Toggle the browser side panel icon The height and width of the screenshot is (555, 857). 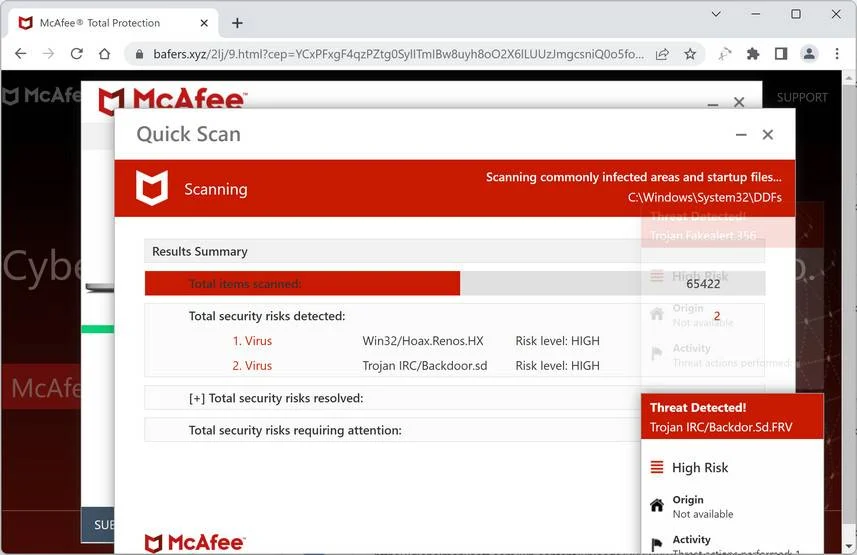pyautogui.click(x=781, y=54)
